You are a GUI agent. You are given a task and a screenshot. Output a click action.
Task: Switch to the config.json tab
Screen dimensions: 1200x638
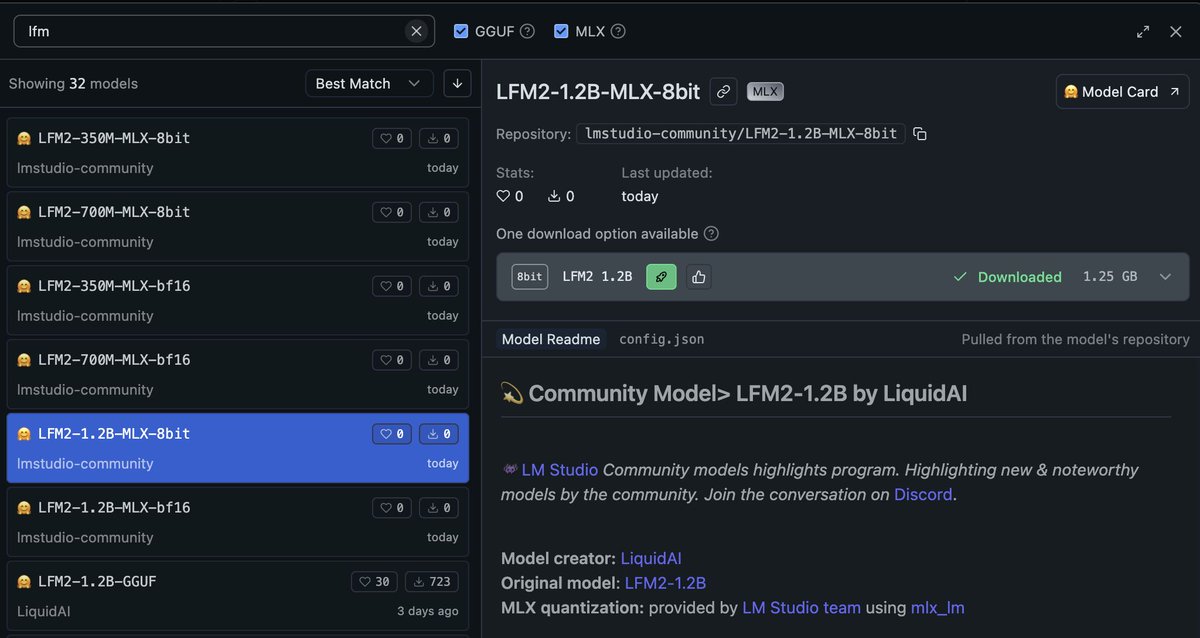pyautogui.click(x=662, y=339)
